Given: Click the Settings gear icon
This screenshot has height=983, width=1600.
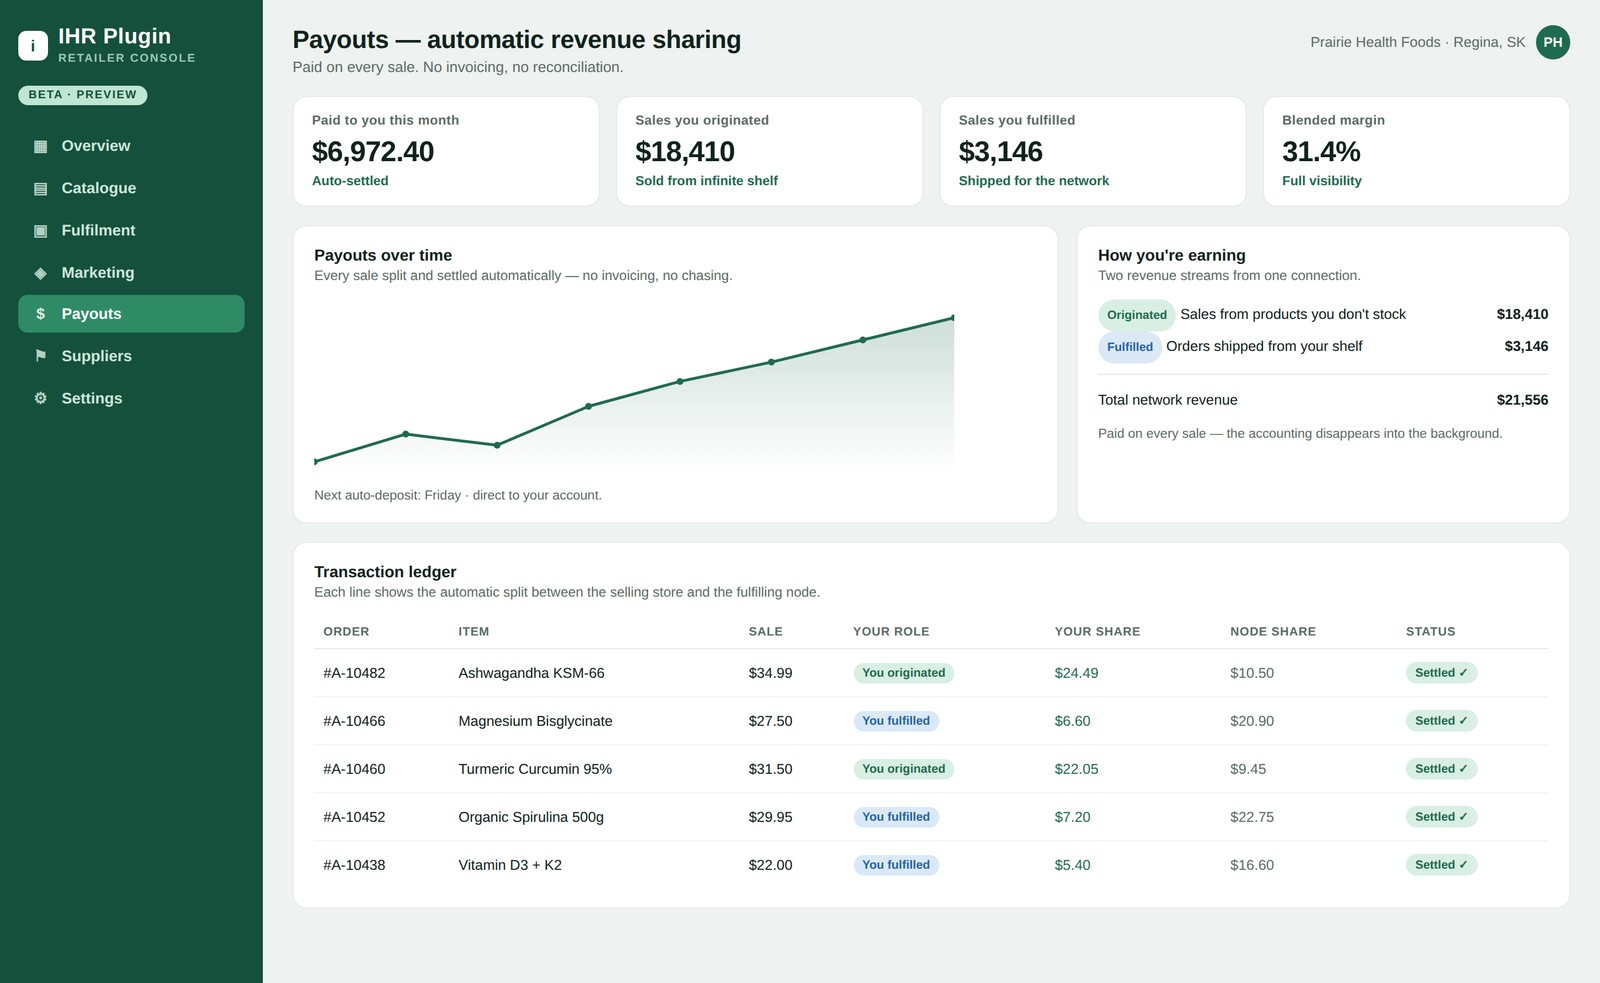Looking at the screenshot, I should (x=41, y=398).
